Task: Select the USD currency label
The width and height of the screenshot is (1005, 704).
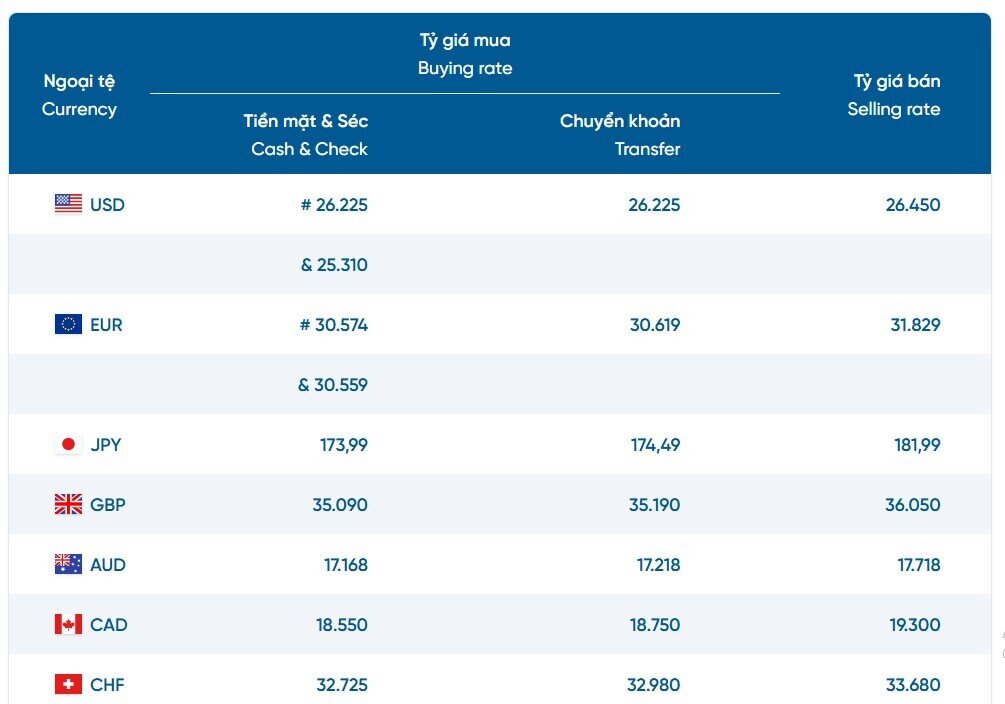Action: coord(107,205)
